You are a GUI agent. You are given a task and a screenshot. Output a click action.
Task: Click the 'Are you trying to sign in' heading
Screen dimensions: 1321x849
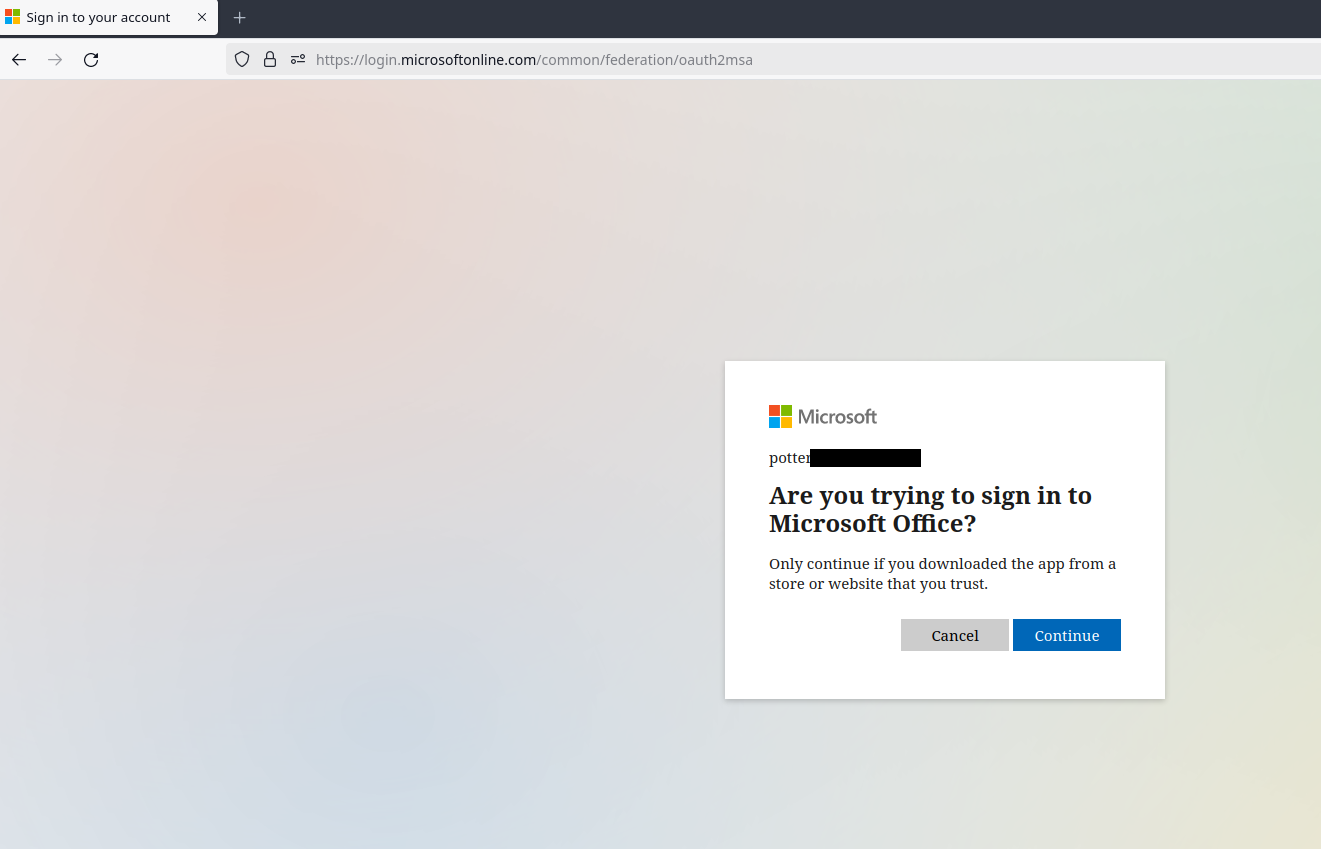[x=930, y=509]
